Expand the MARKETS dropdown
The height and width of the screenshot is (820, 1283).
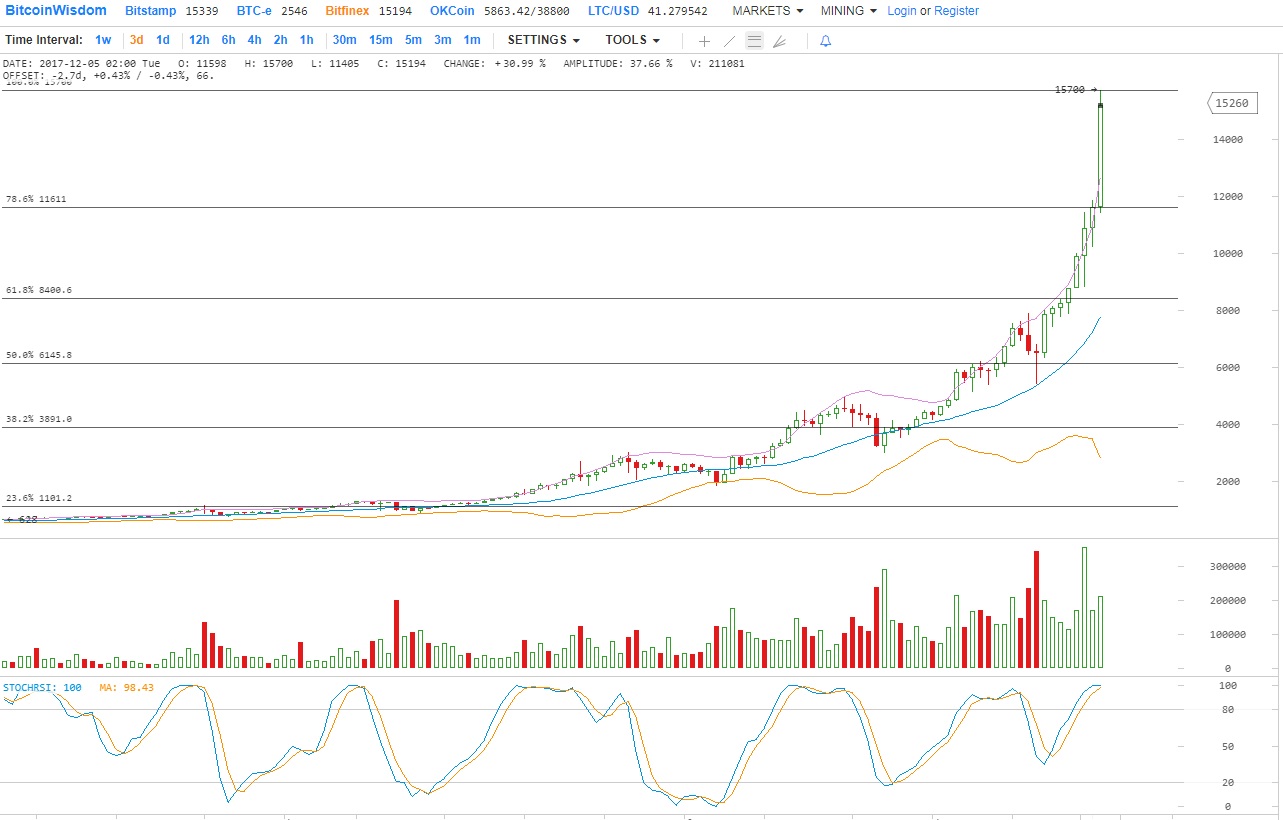coord(768,11)
